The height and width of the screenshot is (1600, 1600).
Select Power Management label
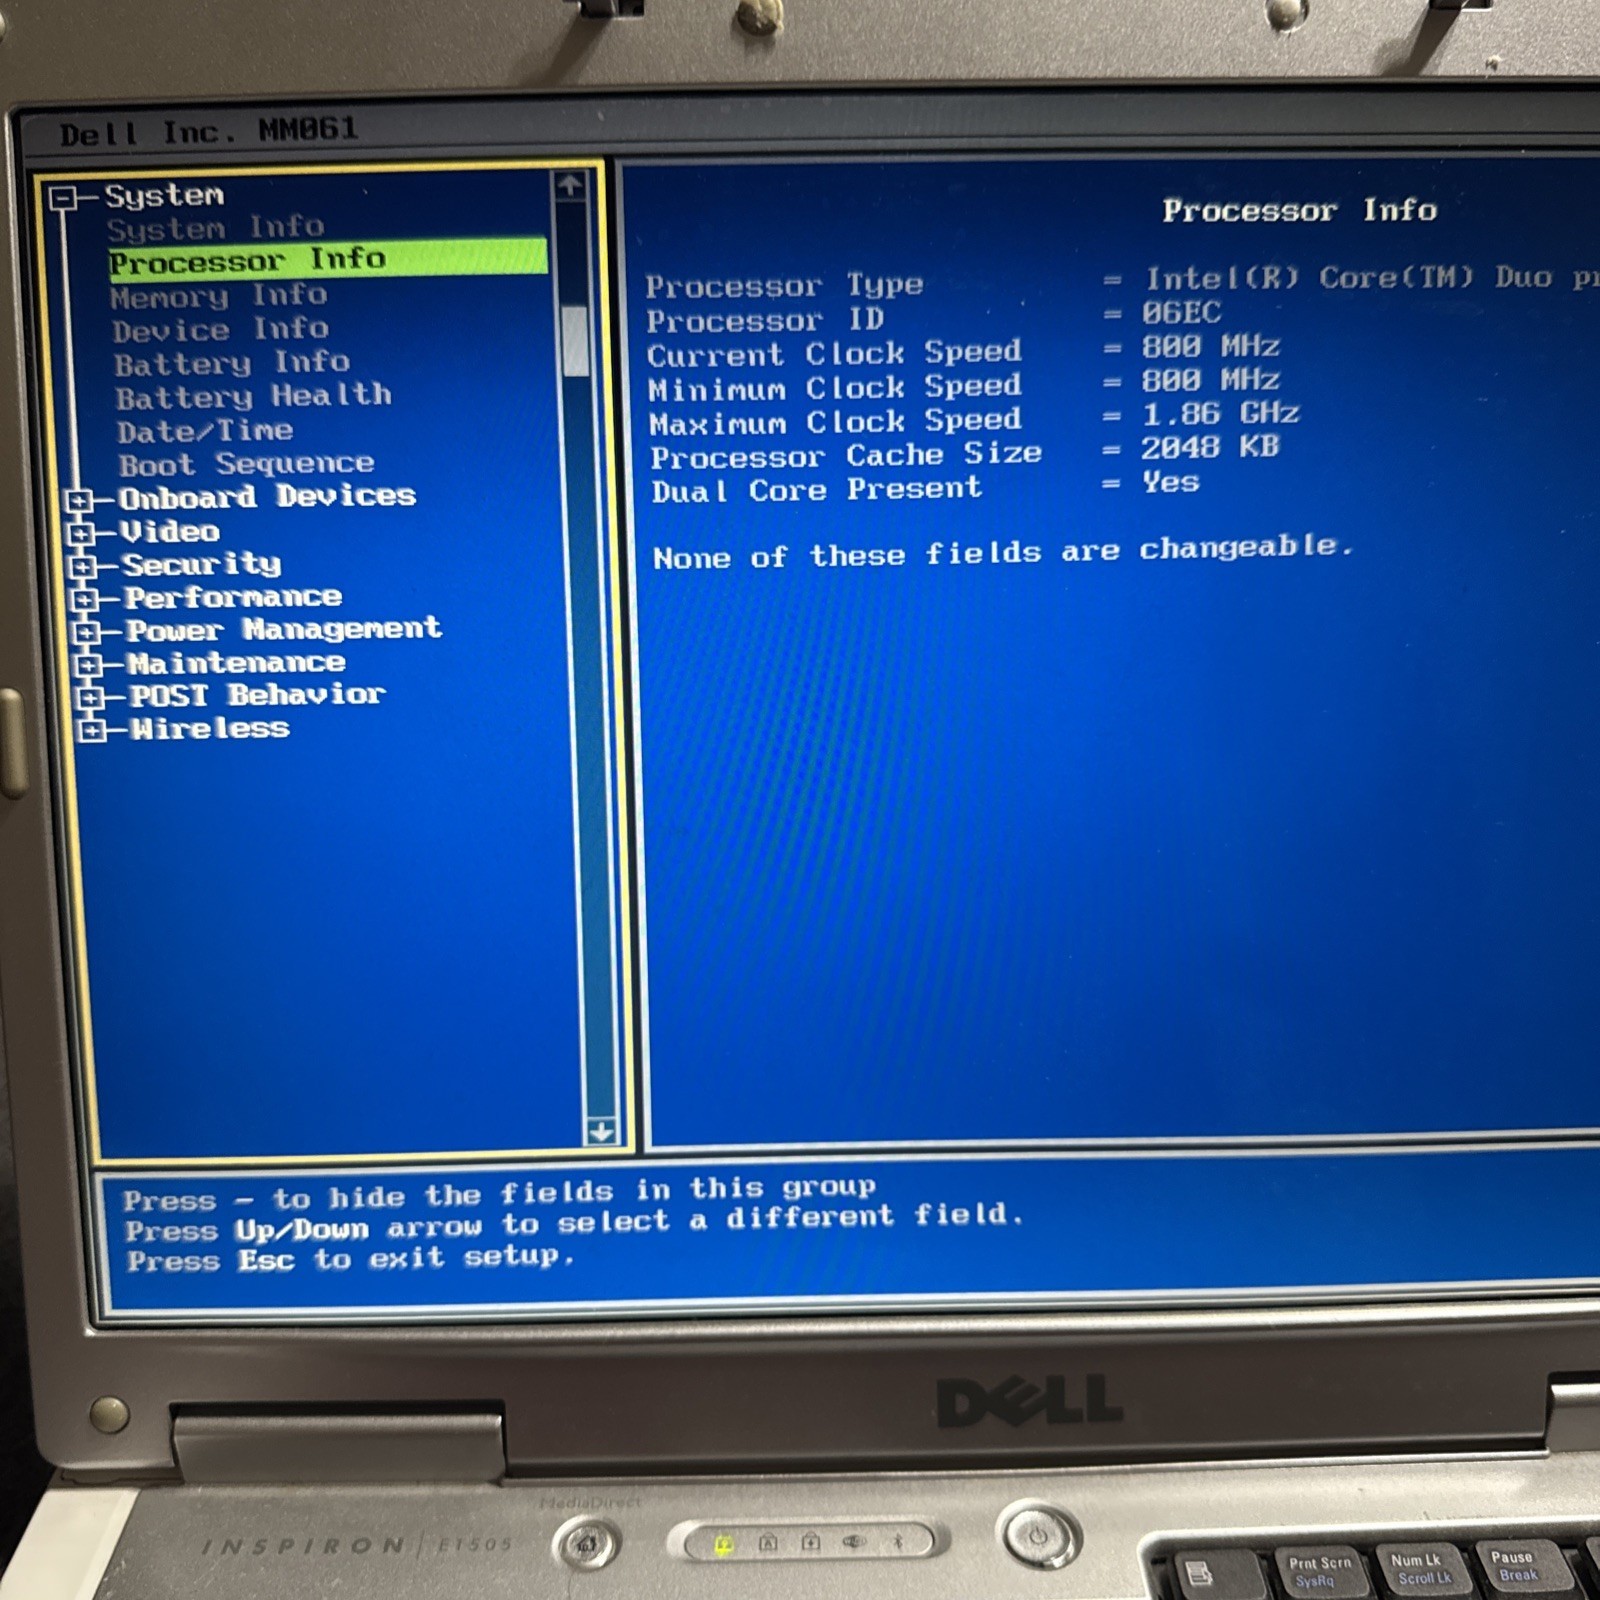[x=284, y=629]
